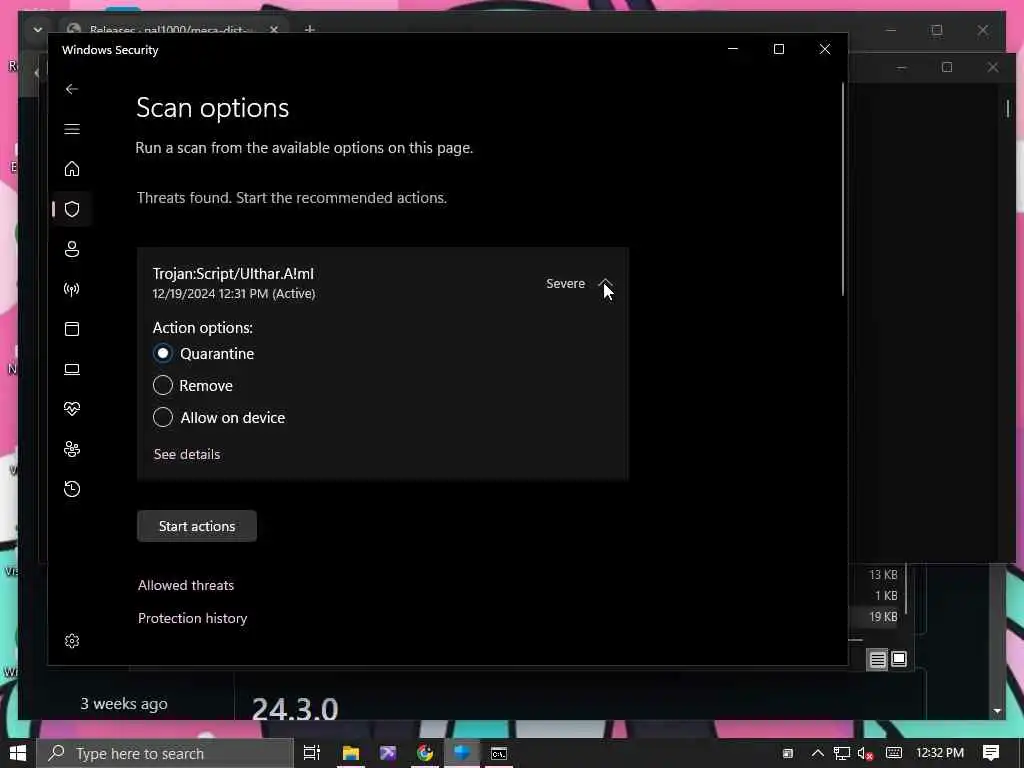Viewport: 1024px width, 768px height.
Task: Open the Windows Security taskbar icon
Action: pos(462,753)
